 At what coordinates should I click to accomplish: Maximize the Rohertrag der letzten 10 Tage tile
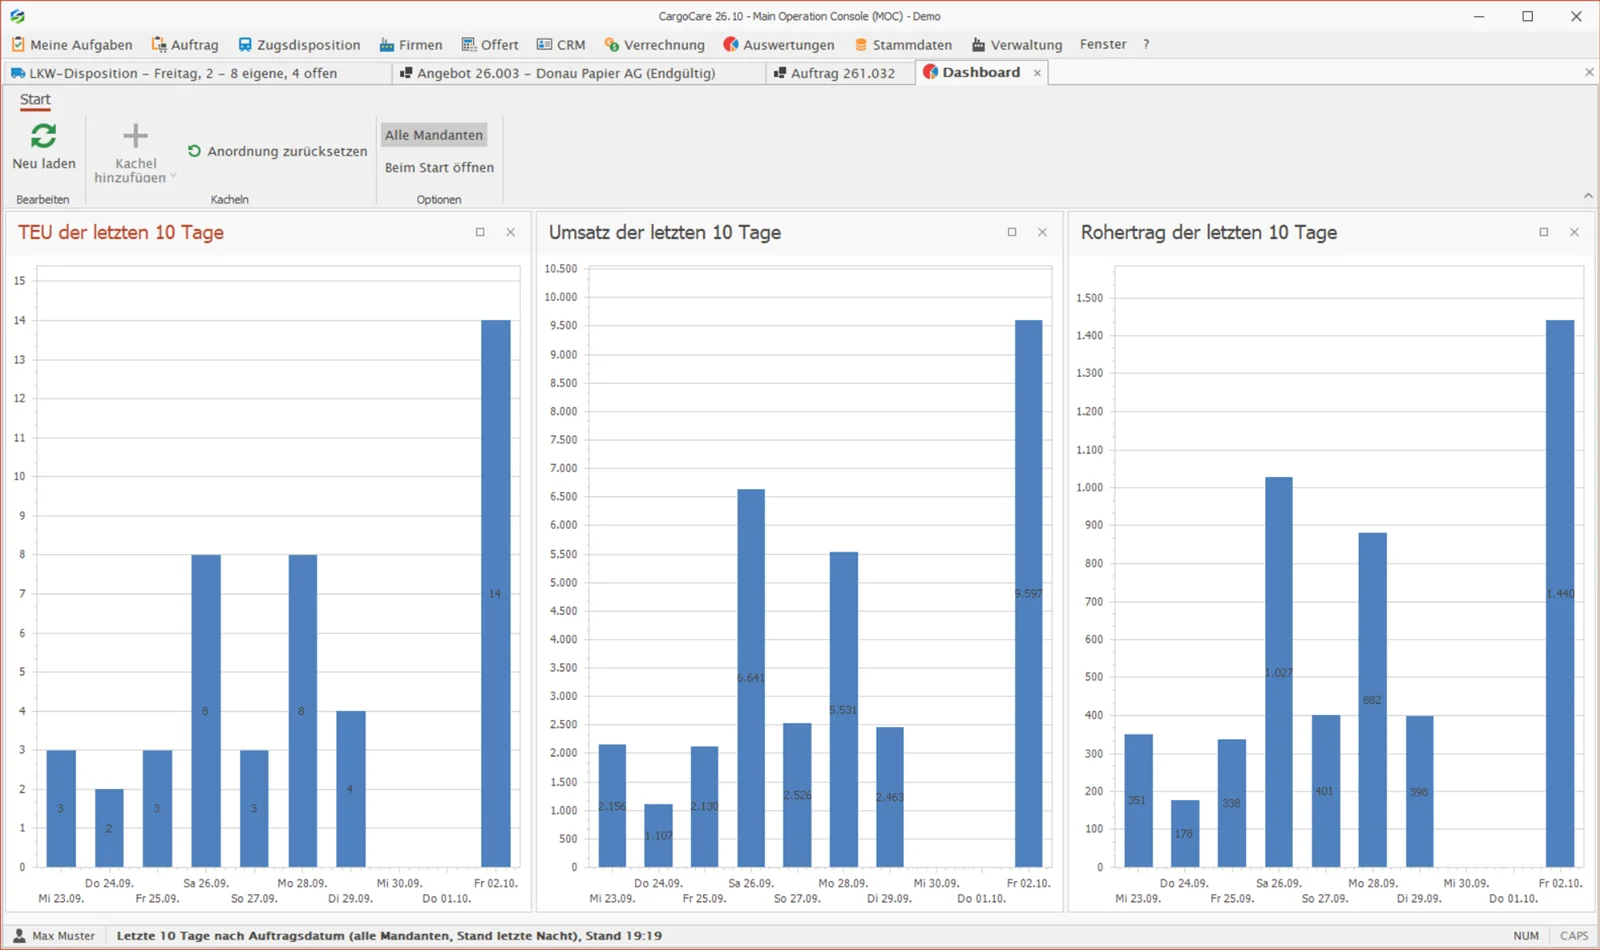coord(1544,232)
